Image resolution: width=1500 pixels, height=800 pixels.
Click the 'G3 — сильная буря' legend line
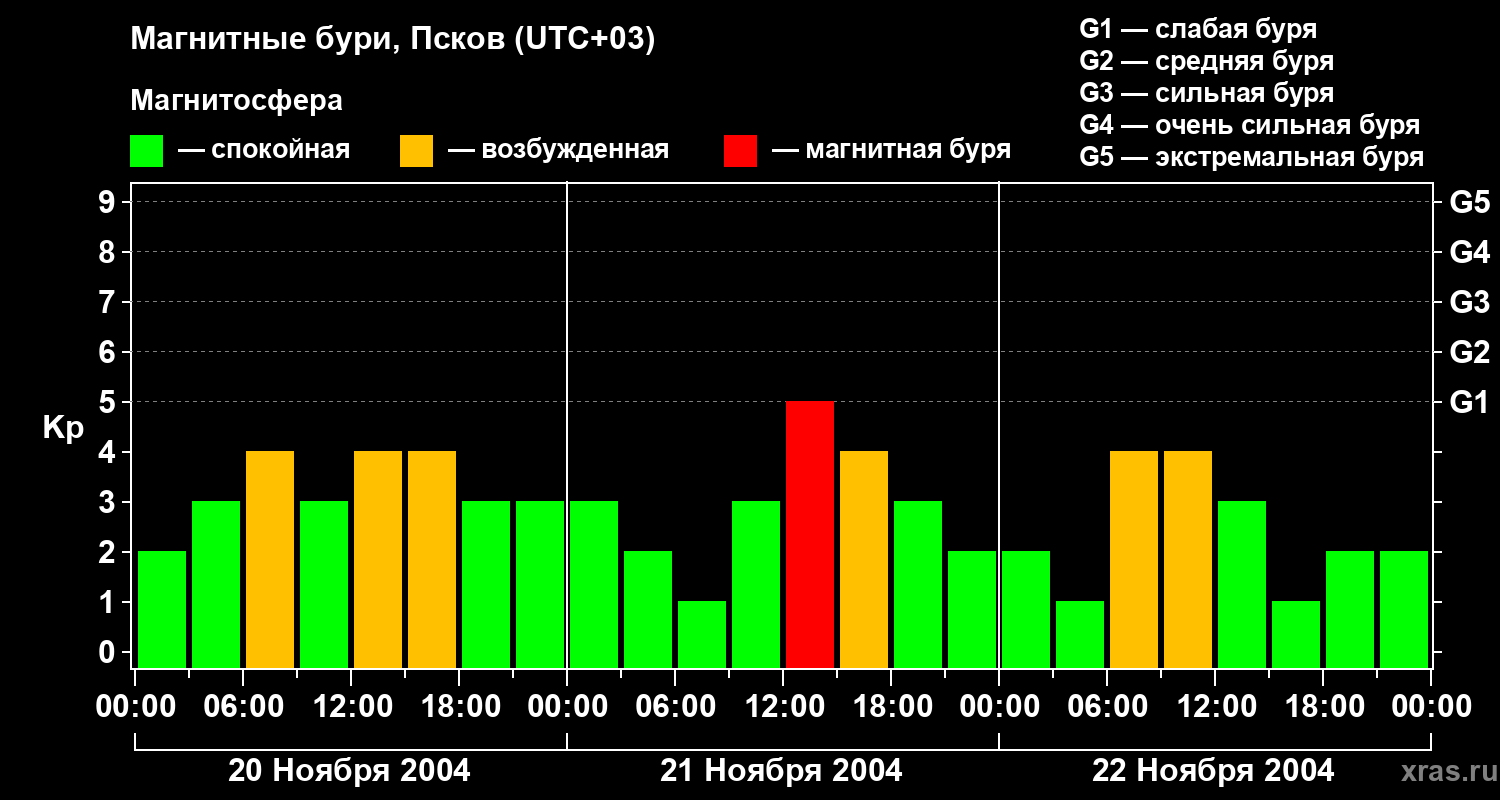click(x=1206, y=93)
